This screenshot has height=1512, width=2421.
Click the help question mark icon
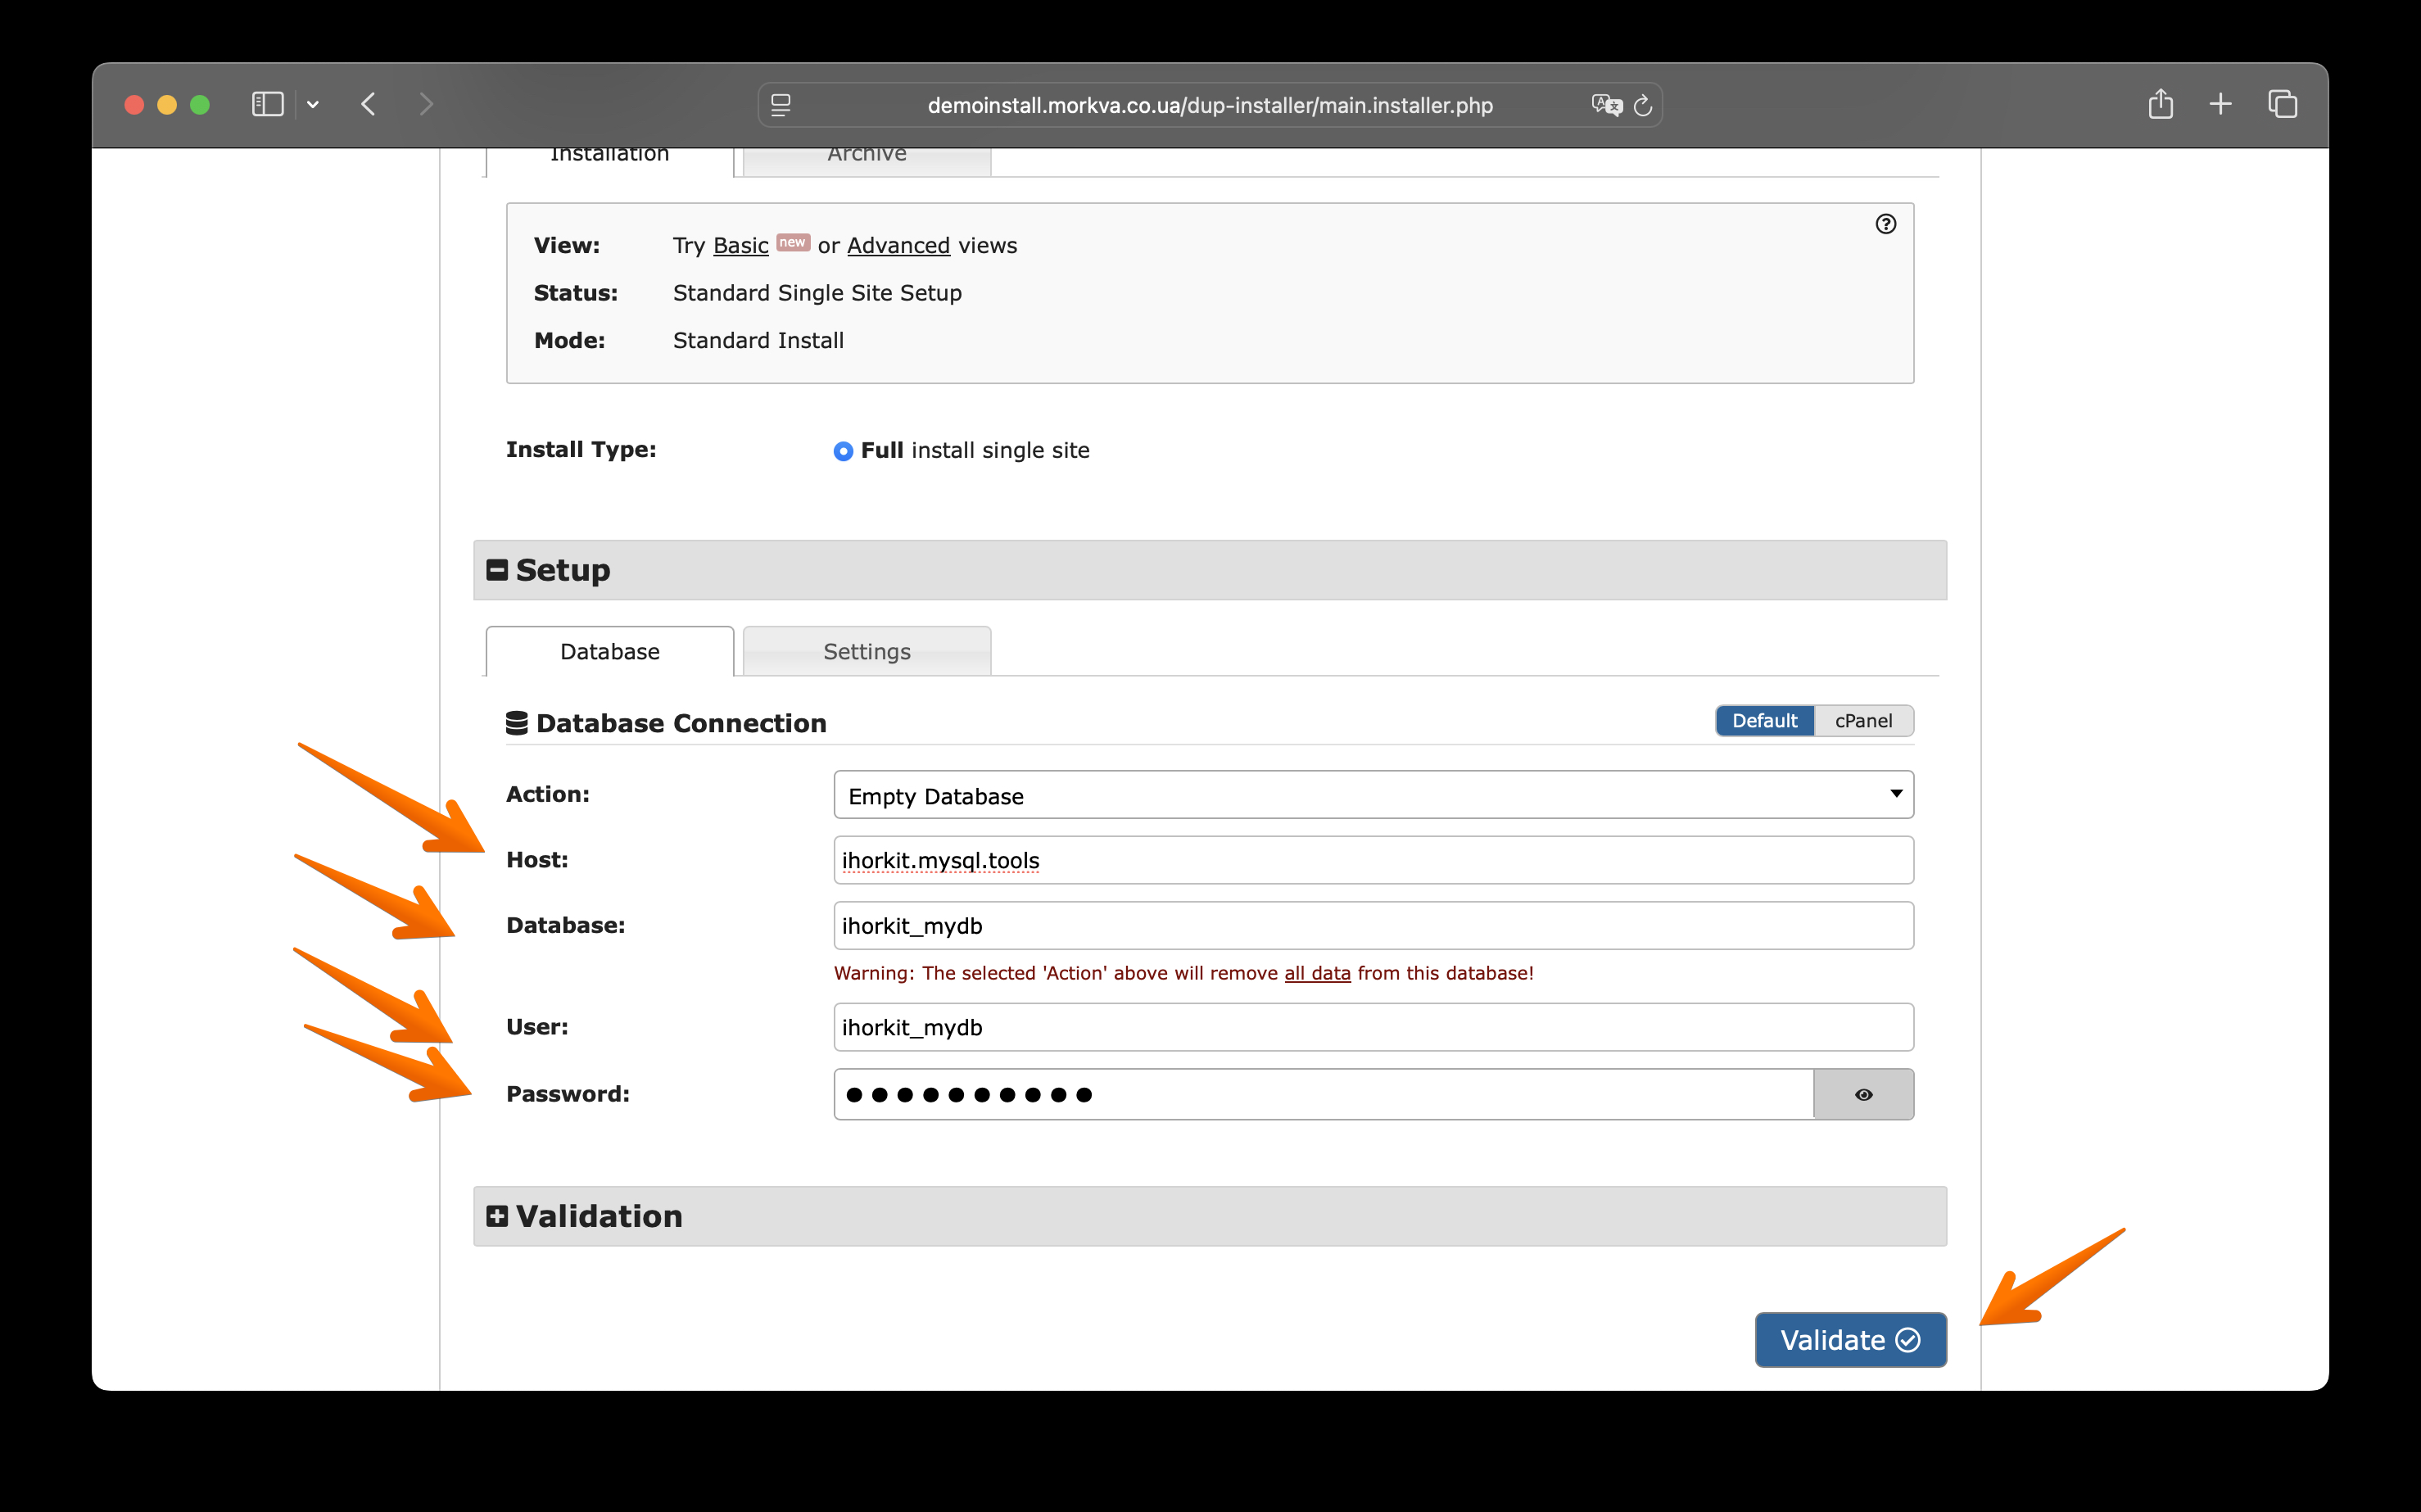(1885, 224)
